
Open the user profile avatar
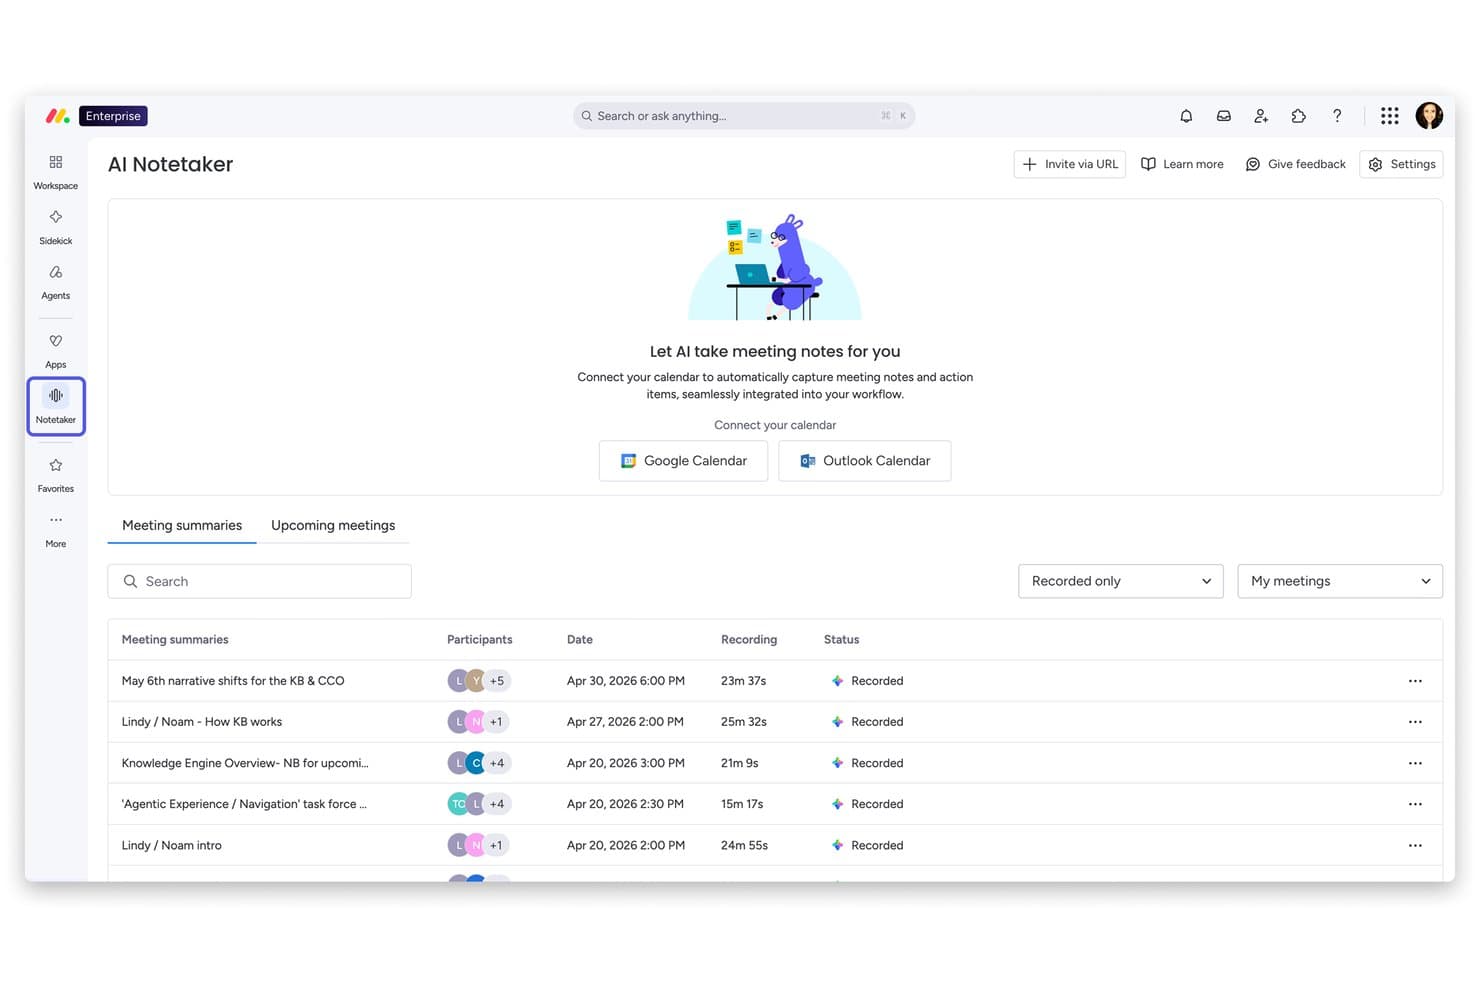coord(1429,116)
